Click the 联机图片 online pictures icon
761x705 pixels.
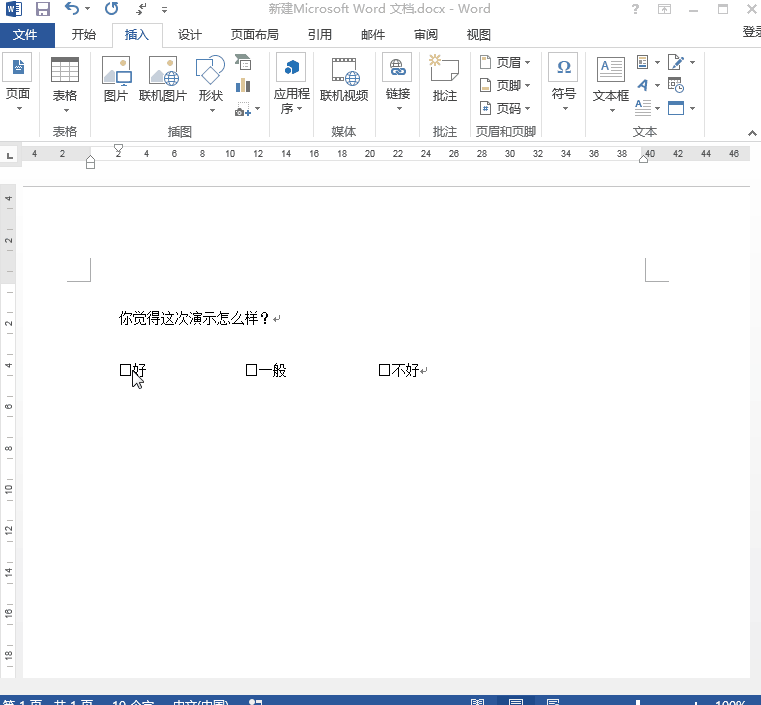[x=163, y=70]
